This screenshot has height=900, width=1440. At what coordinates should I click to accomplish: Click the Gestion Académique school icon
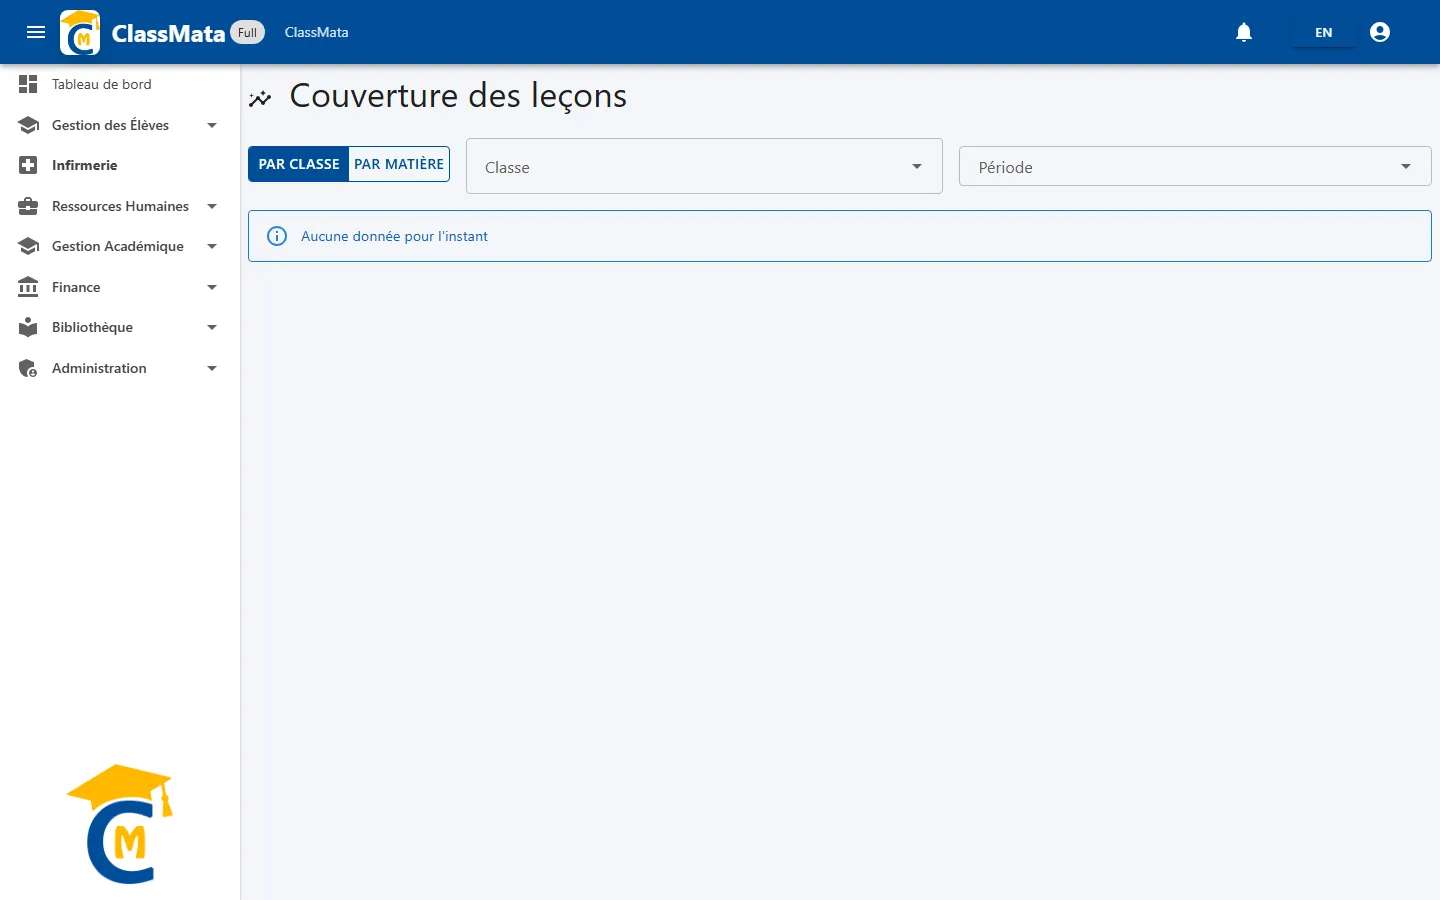[x=28, y=246]
